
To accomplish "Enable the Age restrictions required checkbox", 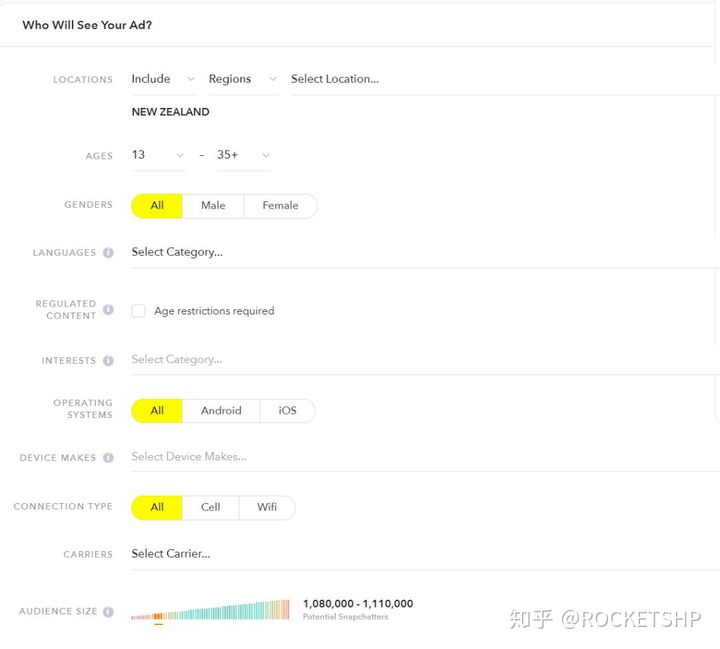I will (138, 311).
